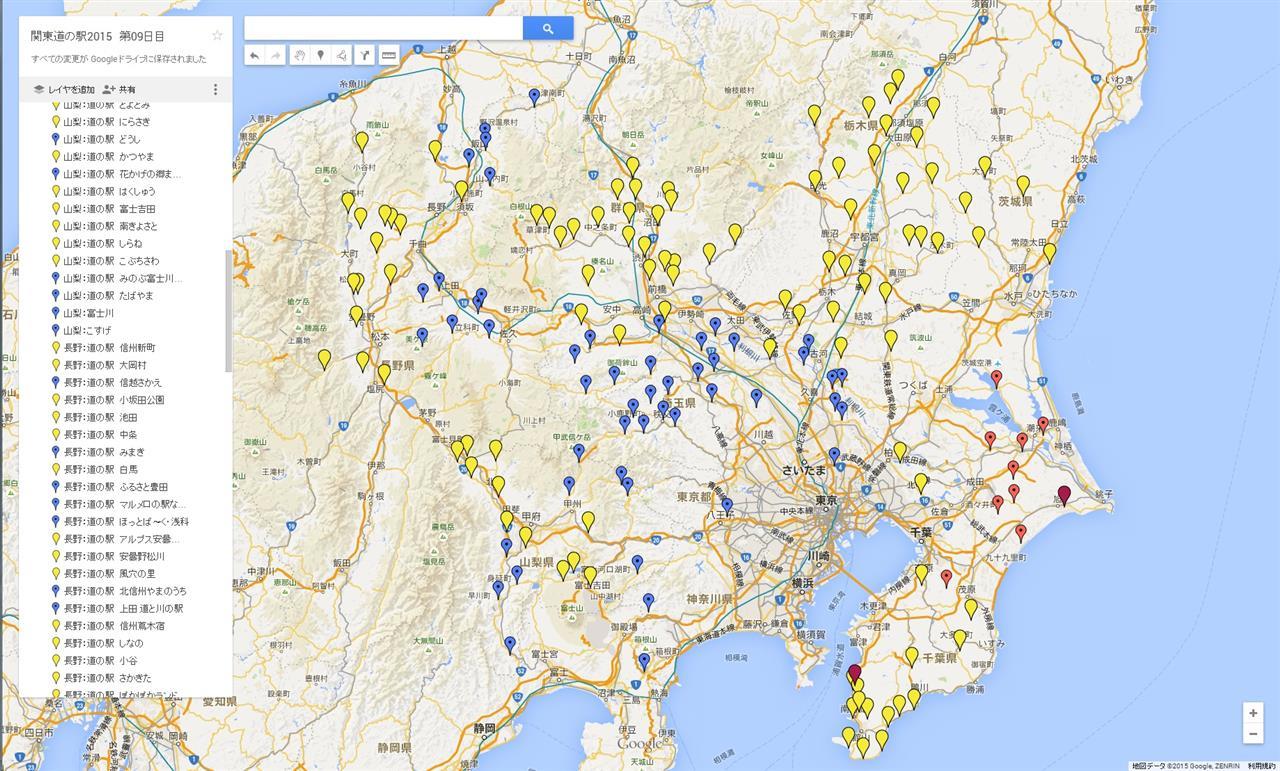
Task: Select list item 道の駅 花かげの郷ま…
Action: point(122,174)
